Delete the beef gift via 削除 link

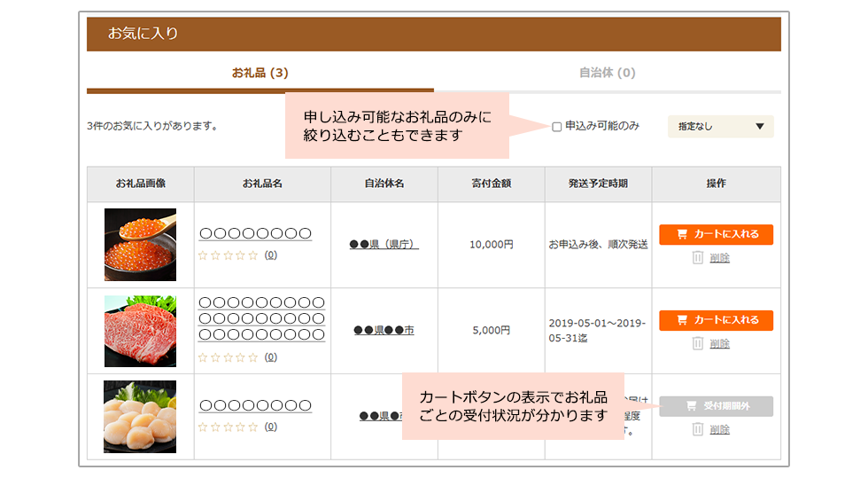coord(720,344)
